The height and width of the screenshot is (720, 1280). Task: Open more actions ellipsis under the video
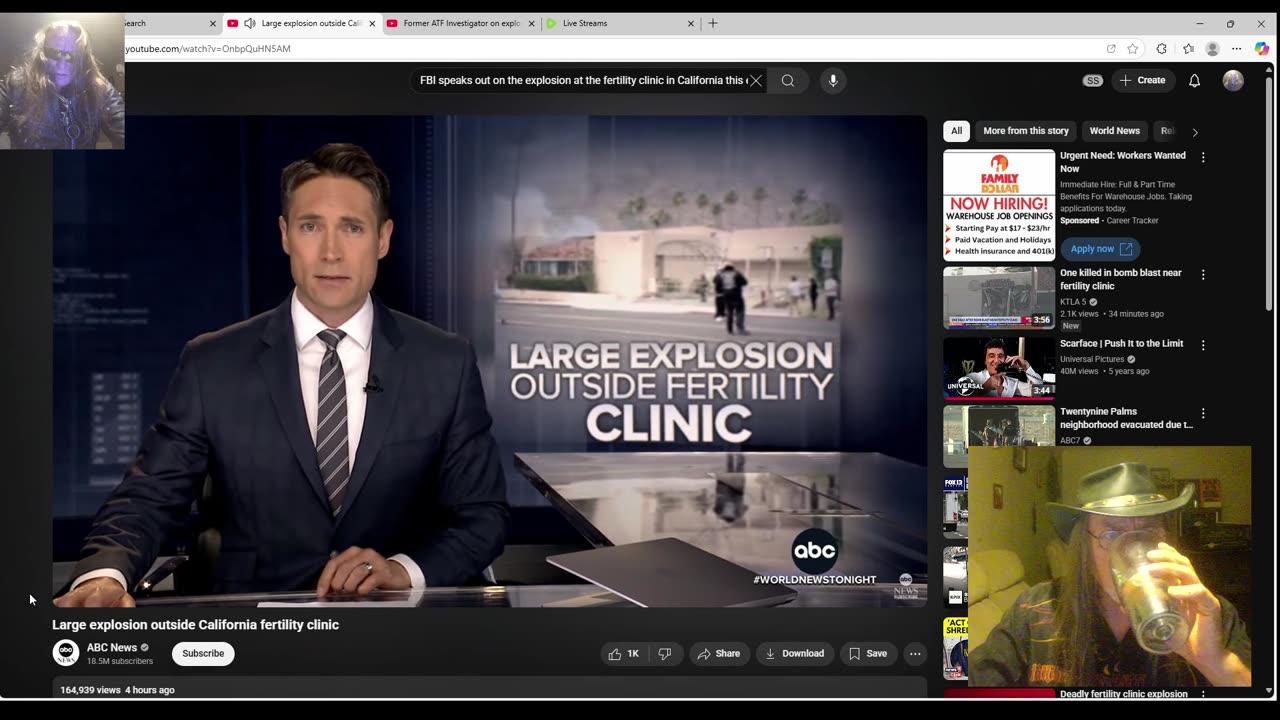pyautogui.click(x=915, y=654)
